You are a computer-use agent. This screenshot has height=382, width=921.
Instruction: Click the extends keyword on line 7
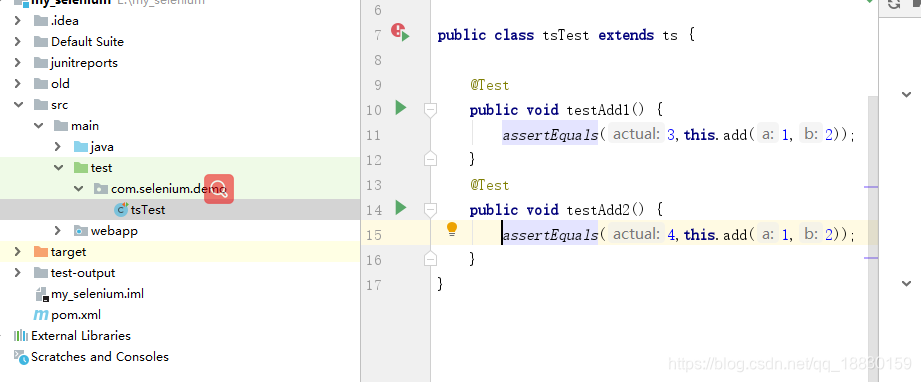click(626, 35)
